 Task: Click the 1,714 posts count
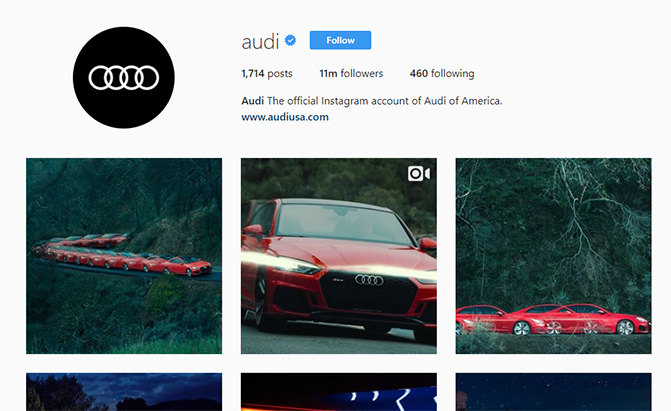[x=267, y=74]
